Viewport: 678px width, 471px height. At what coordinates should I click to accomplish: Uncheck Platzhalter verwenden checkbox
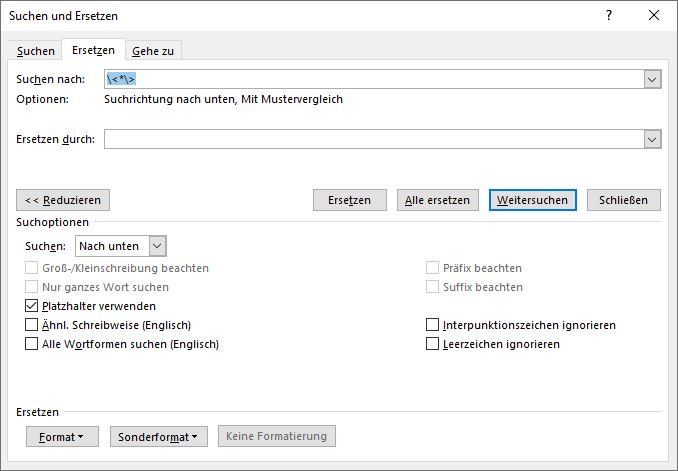click(x=32, y=306)
